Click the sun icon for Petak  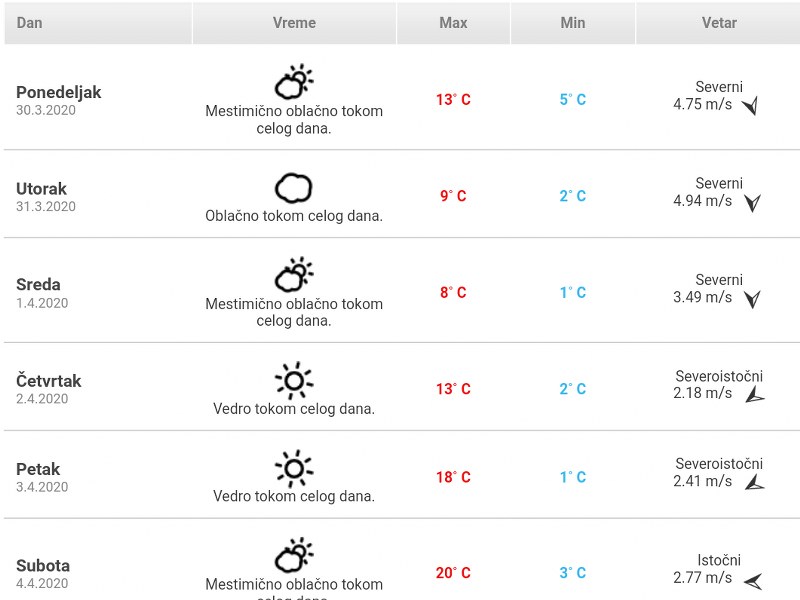coord(294,468)
